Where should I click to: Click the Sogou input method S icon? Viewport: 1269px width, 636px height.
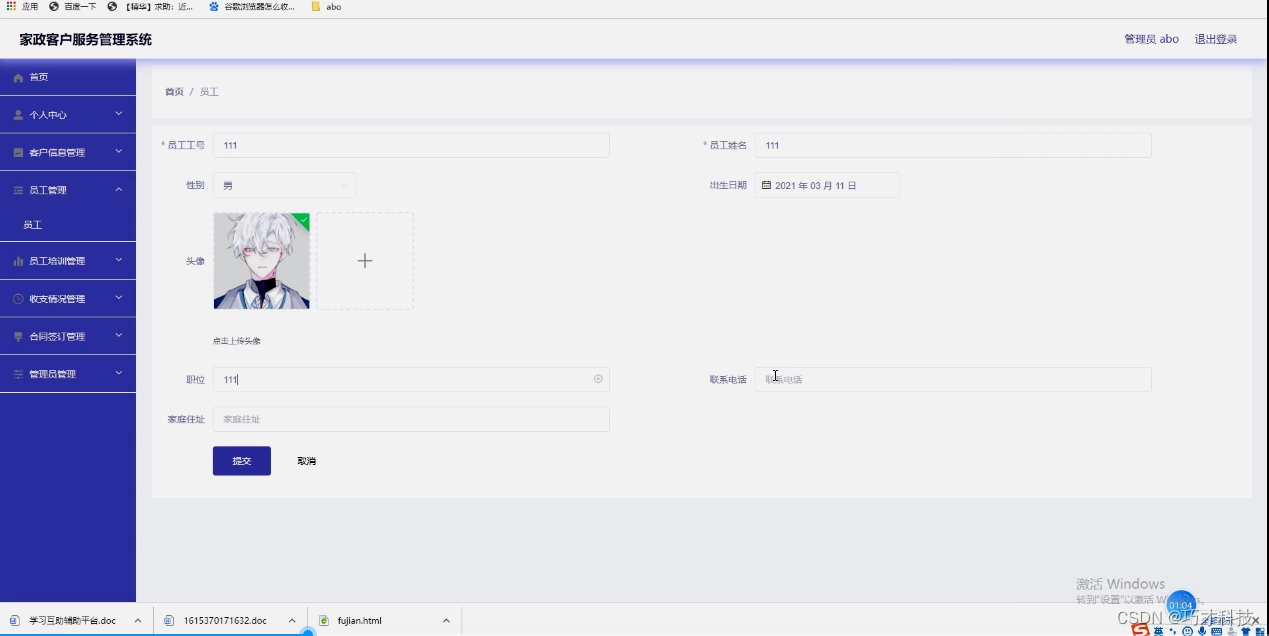1140,629
